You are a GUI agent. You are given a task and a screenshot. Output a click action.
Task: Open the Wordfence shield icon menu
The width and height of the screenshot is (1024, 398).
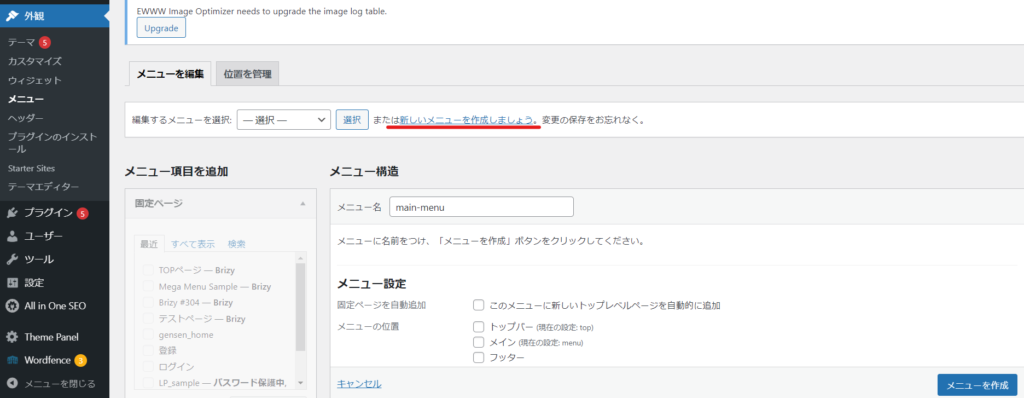(12, 360)
